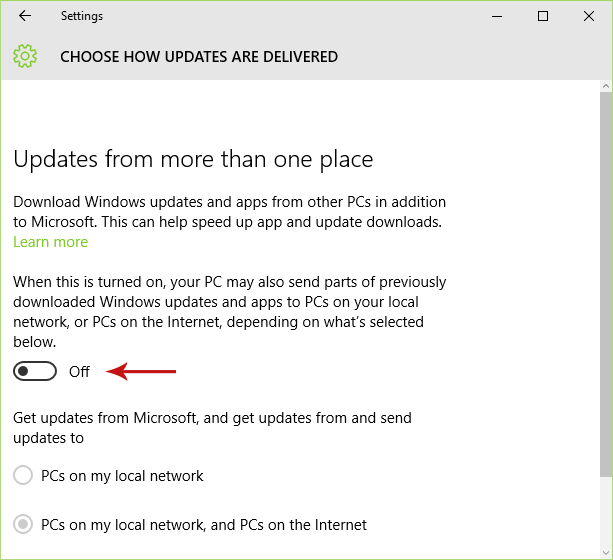This screenshot has width=613, height=560.
Task: Click the vertical scrollbar thumb
Action: (x=605, y=280)
